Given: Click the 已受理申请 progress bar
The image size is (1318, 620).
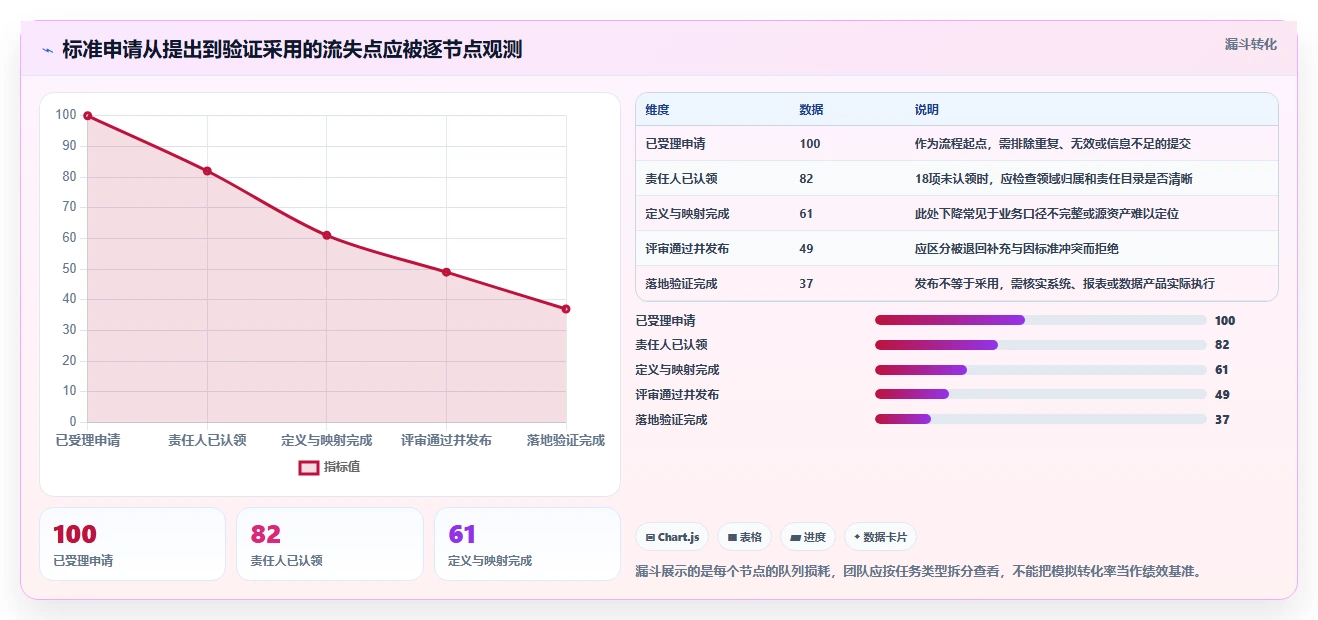Looking at the screenshot, I should (x=1040, y=320).
